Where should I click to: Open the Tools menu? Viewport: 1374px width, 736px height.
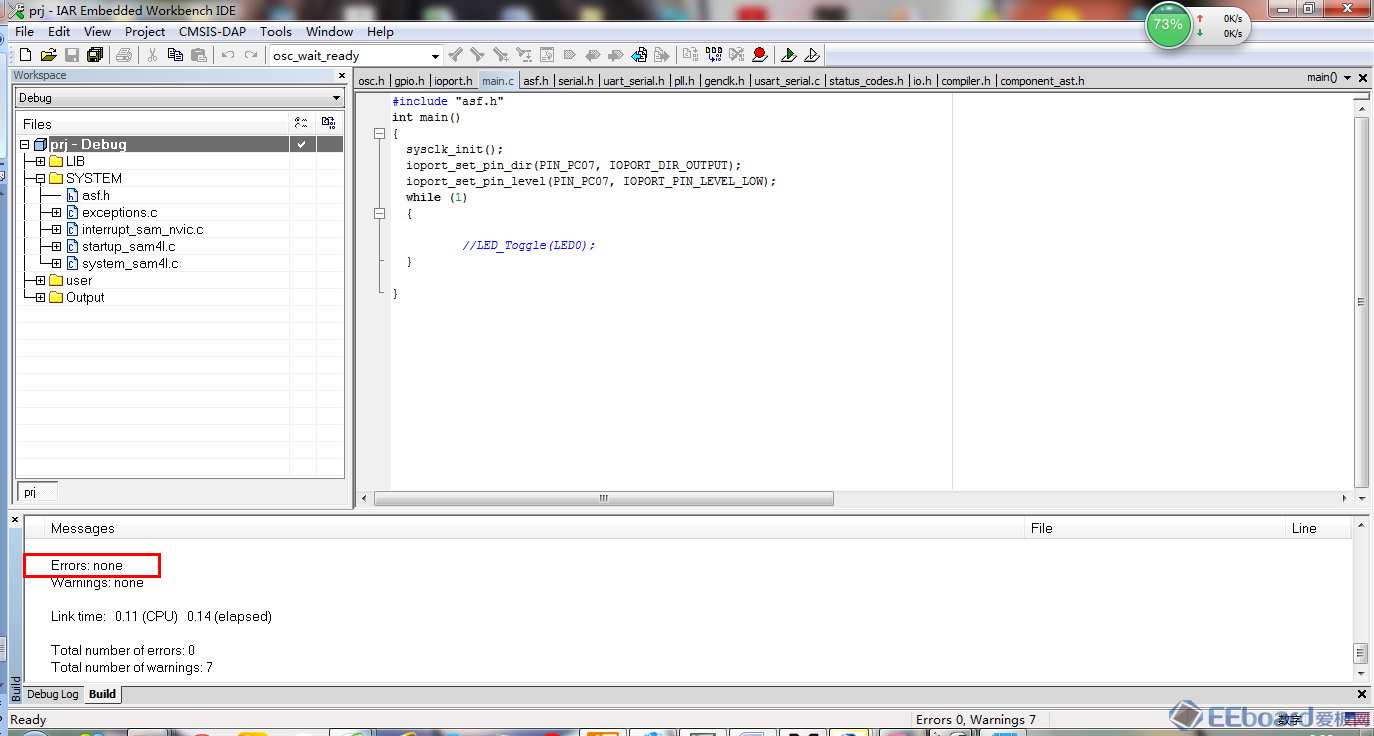pos(276,31)
